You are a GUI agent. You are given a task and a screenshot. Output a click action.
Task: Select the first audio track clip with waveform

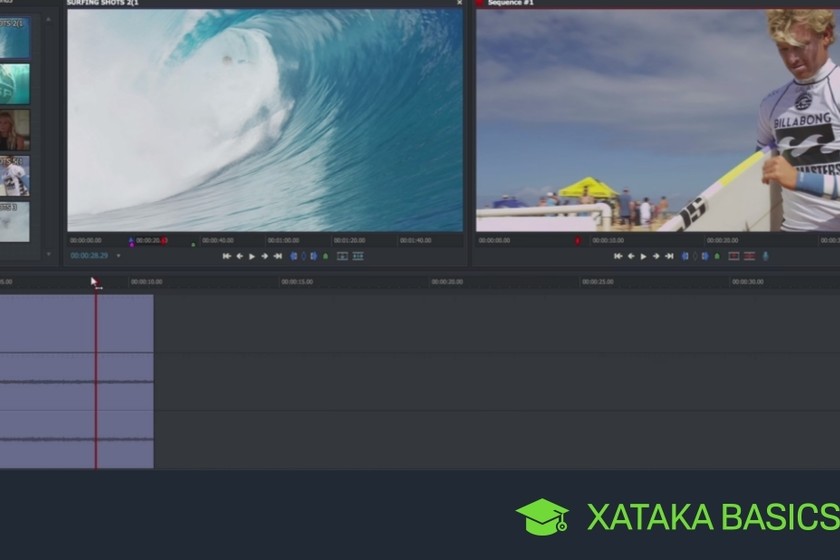coord(77,382)
